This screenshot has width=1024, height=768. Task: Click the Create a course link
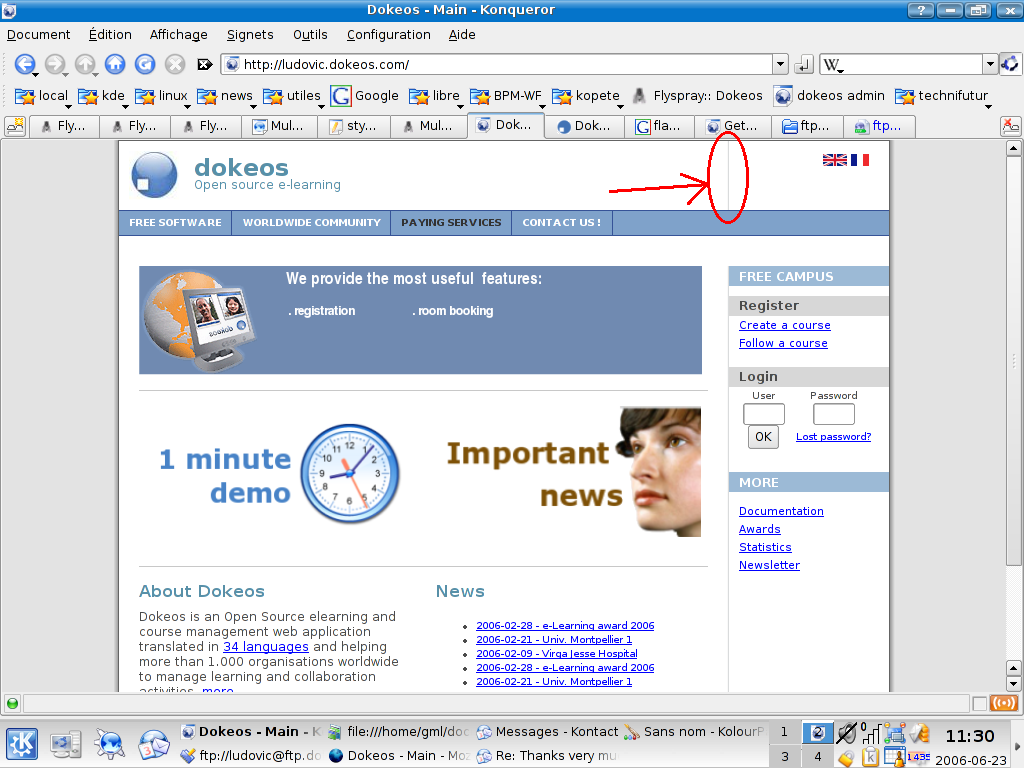(784, 325)
